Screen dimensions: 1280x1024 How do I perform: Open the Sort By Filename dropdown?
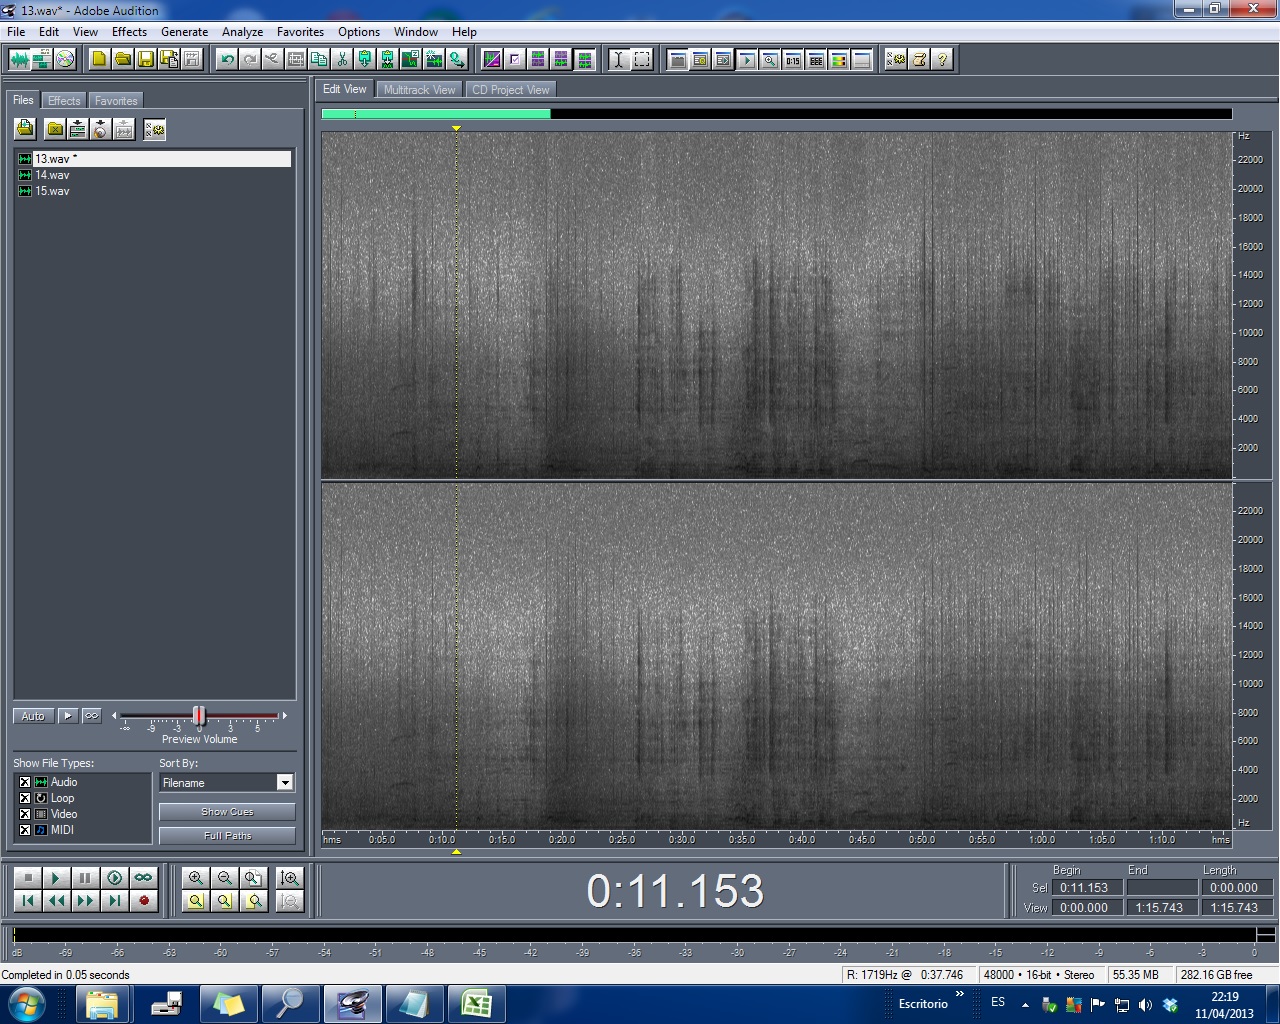(226, 783)
